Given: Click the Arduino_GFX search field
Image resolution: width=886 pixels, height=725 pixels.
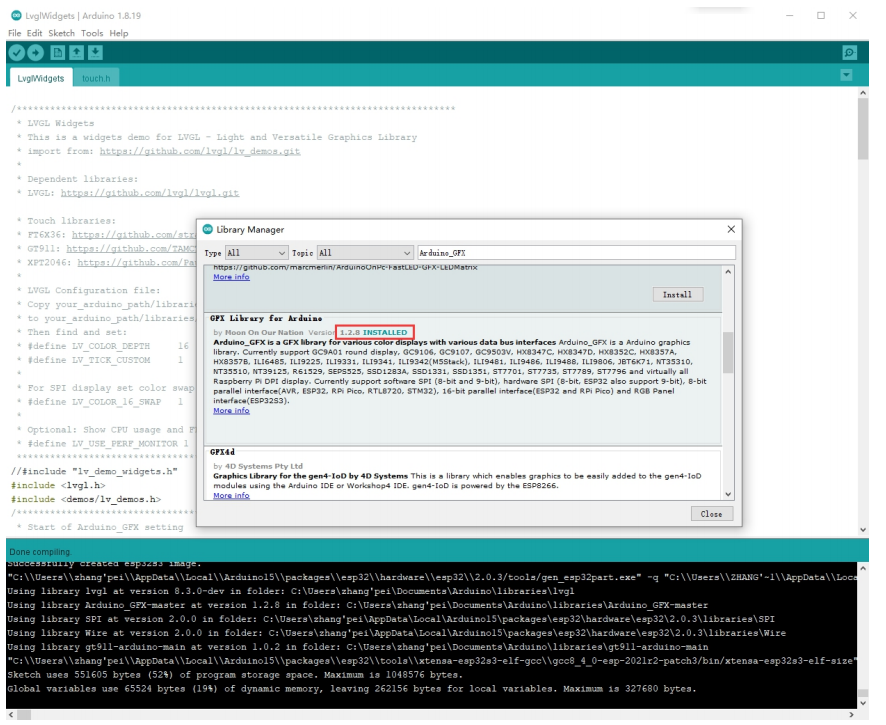Looking at the screenshot, I should pyautogui.click(x=575, y=253).
